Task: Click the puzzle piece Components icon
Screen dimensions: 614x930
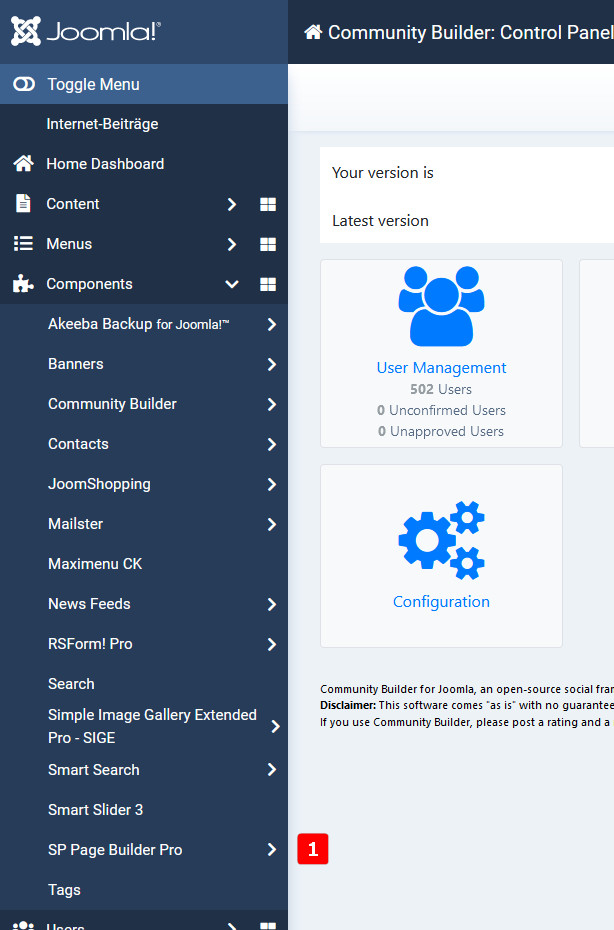Action: coord(23,284)
